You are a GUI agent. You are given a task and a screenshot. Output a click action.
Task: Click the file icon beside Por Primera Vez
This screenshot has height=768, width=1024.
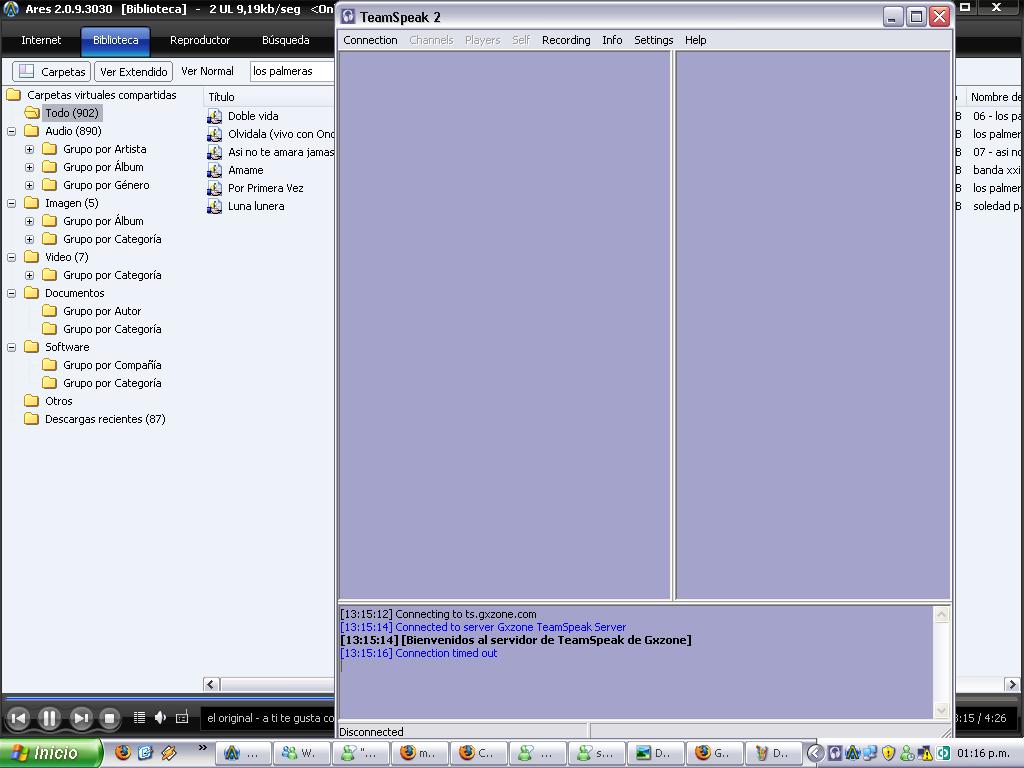pos(214,188)
